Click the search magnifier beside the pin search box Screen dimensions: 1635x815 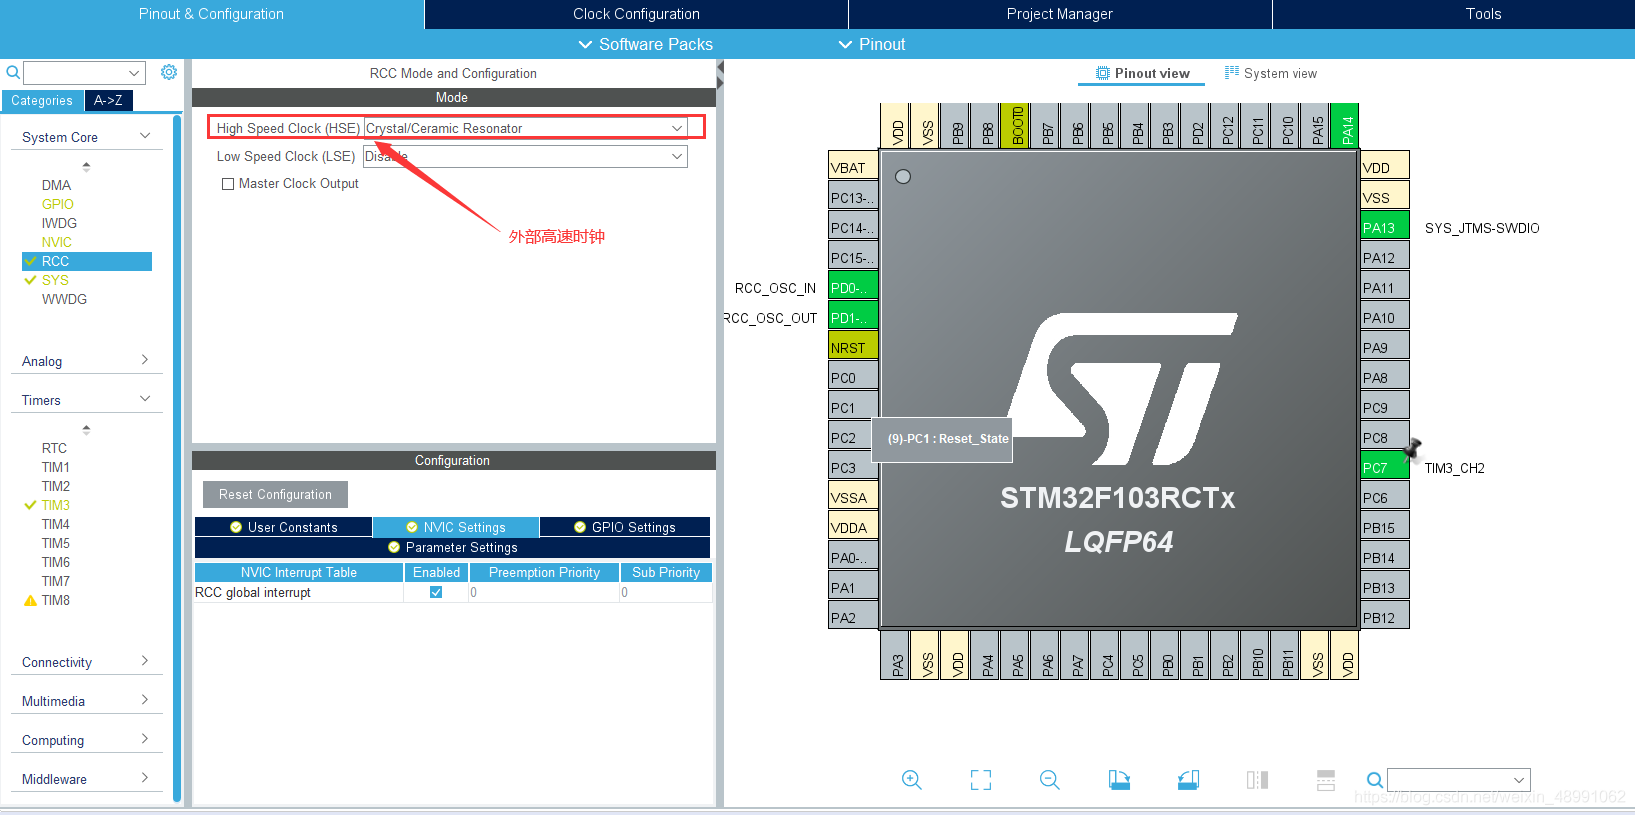(1375, 780)
